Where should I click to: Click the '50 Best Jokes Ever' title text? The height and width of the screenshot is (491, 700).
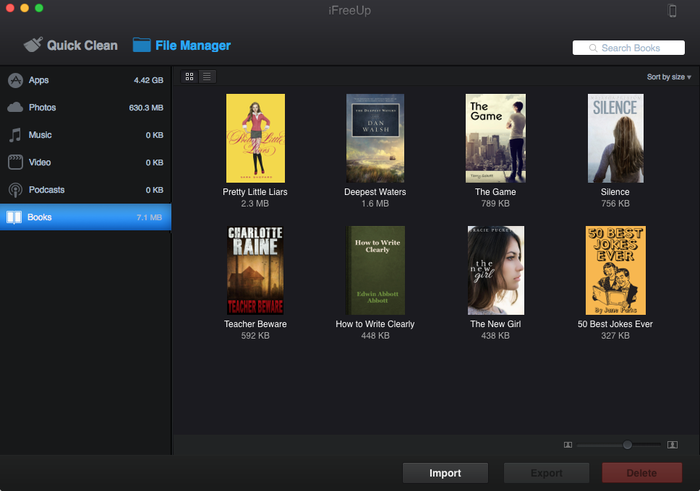point(615,324)
